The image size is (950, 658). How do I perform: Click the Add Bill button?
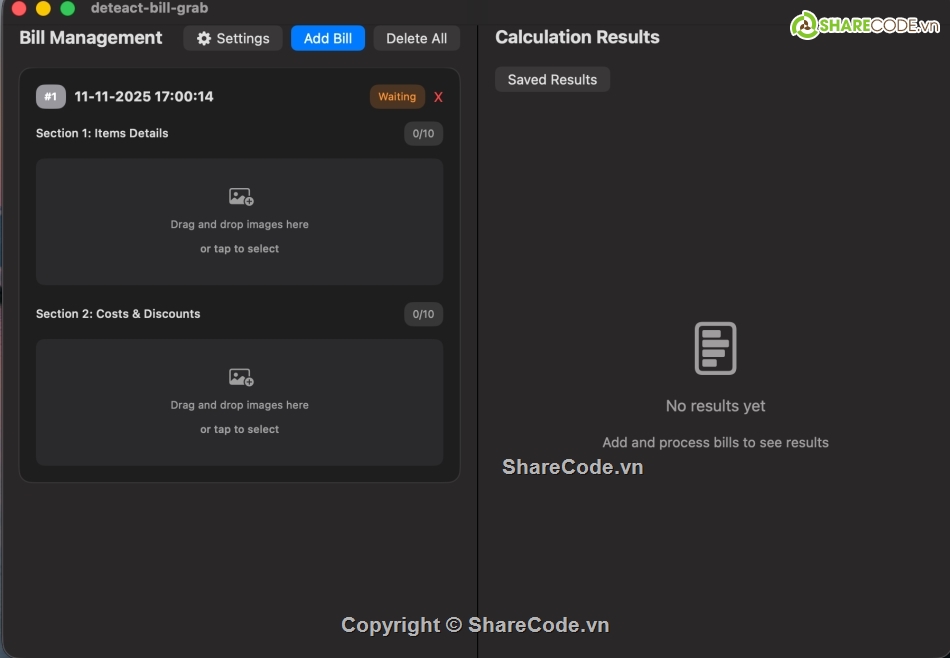[327, 38]
